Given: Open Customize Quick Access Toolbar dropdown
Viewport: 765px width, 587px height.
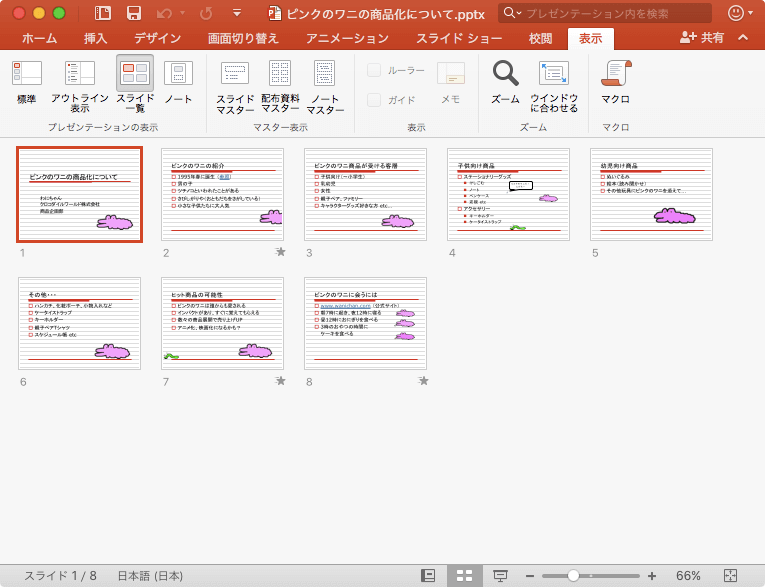Looking at the screenshot, I should 237,13.
